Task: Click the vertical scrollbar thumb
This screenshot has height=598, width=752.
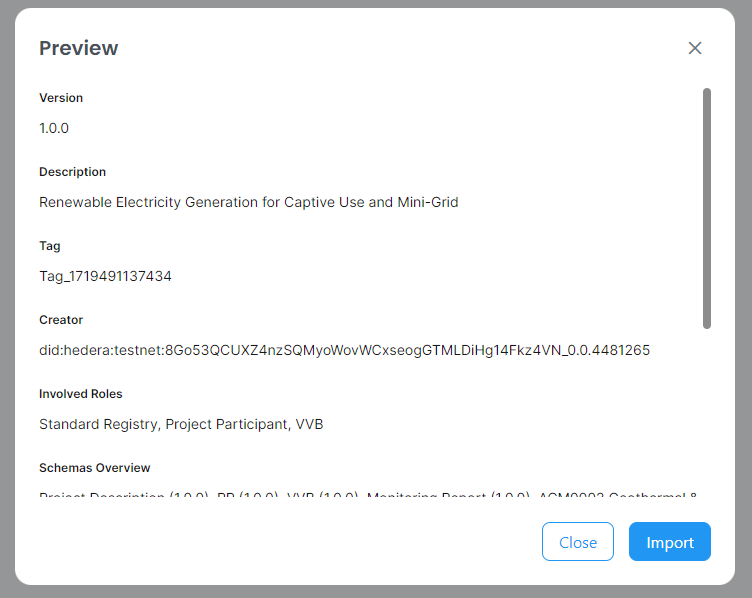Action: tap(707, 208)
